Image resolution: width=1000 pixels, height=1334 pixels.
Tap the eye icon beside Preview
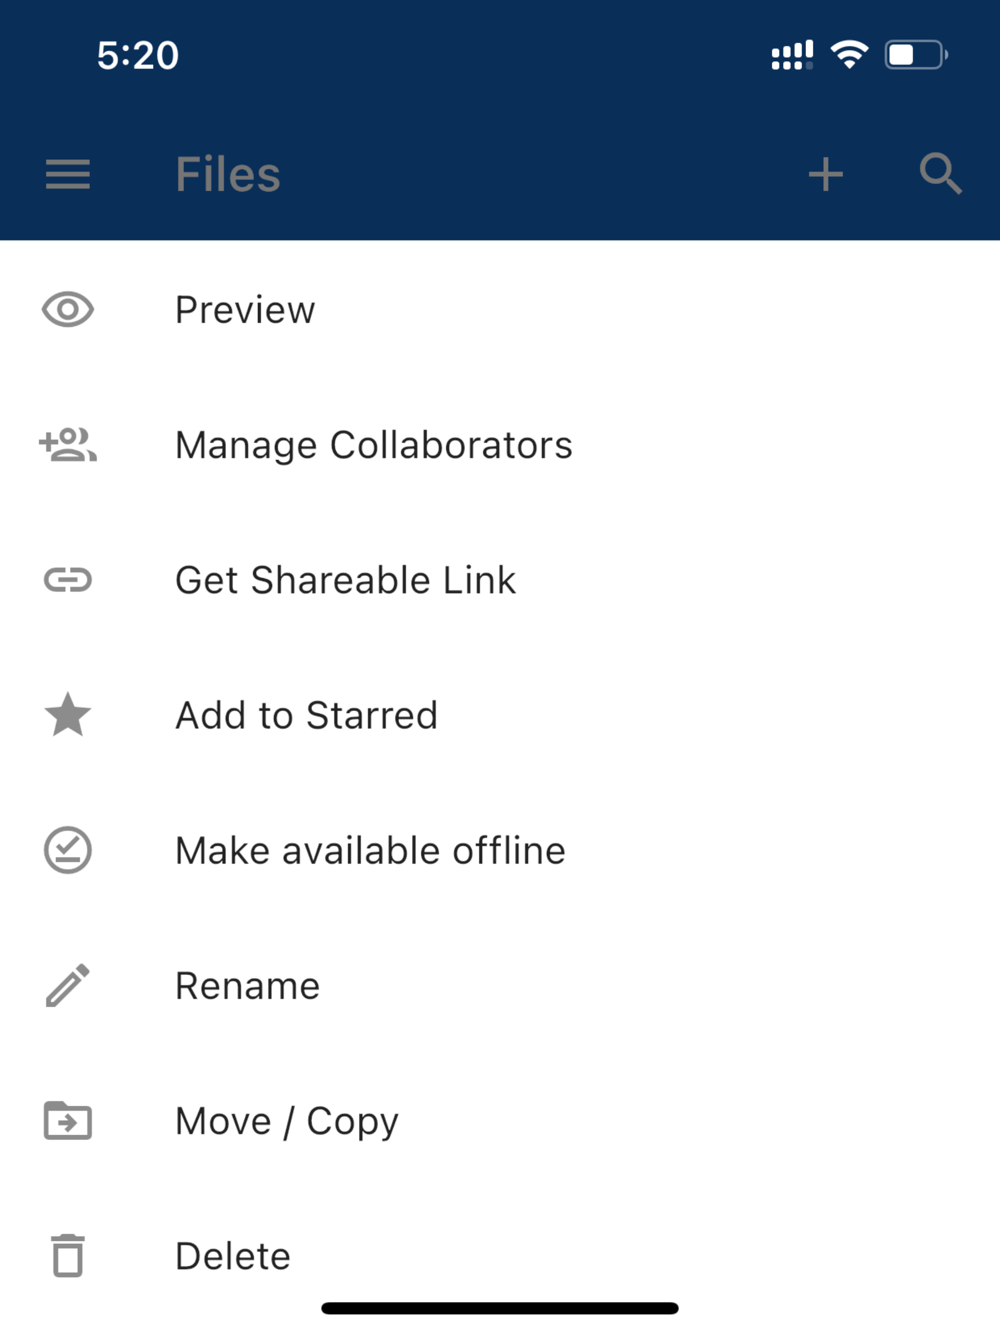click(68, 310)
